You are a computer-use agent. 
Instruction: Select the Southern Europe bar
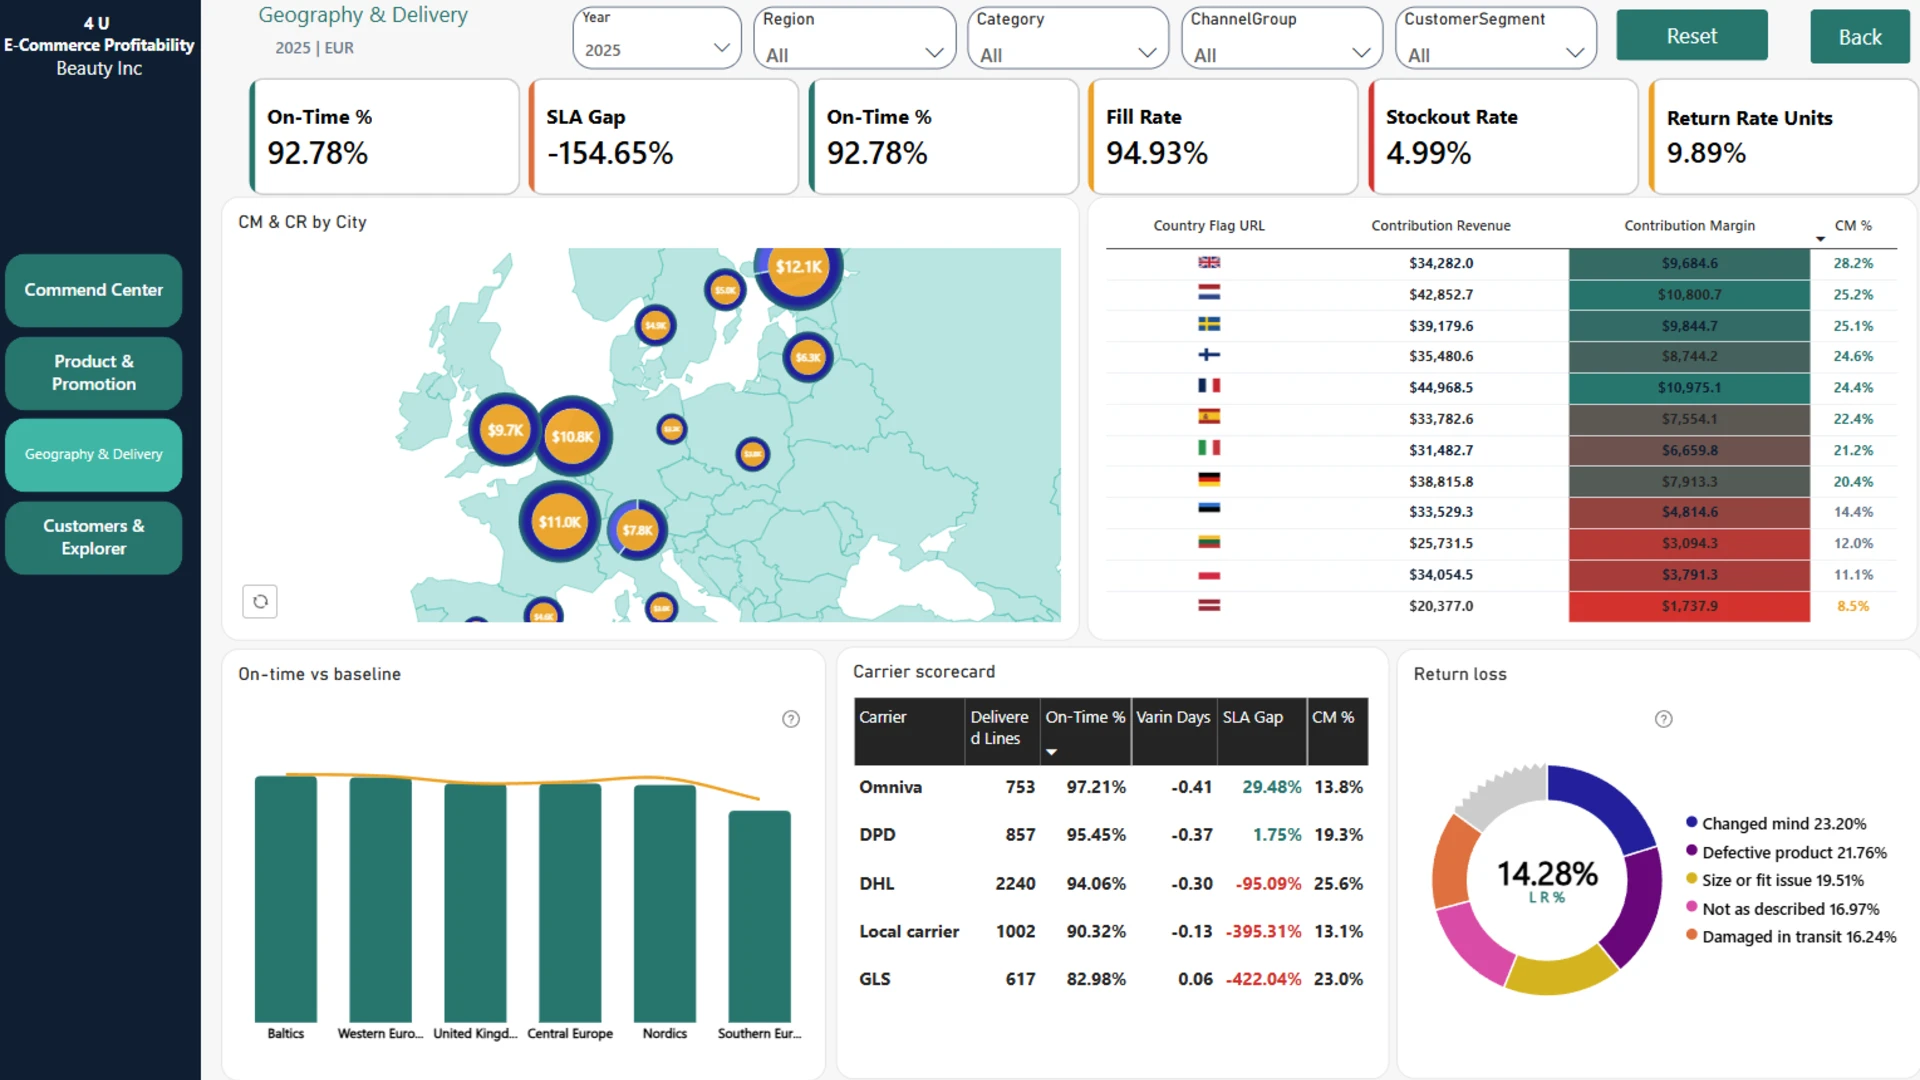coord(760,916)
